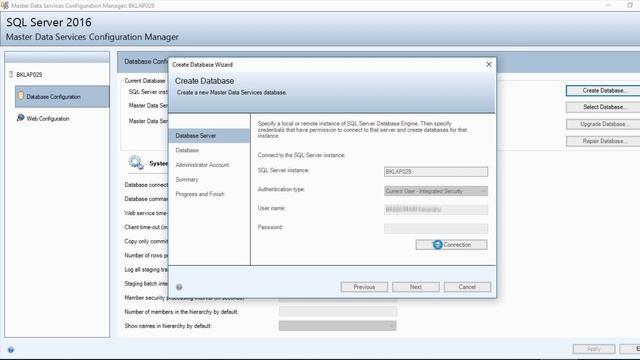Click Previous button in wizard
Viewport: 640px width, 360px height.
coord(364,287)
